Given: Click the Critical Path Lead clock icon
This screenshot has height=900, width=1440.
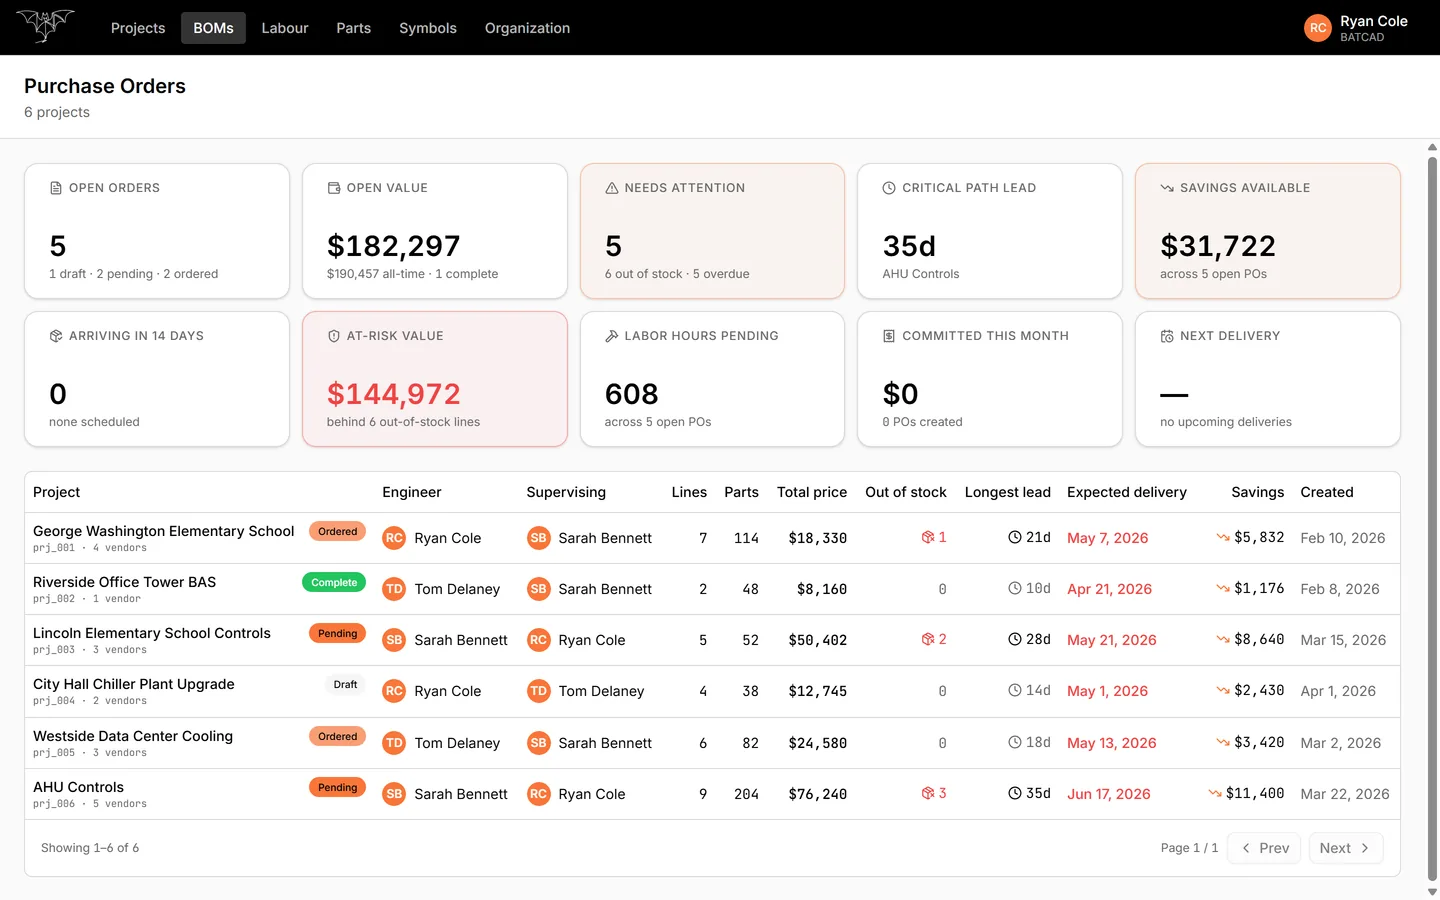Looking at the screenshot, I should pos(889,188).
